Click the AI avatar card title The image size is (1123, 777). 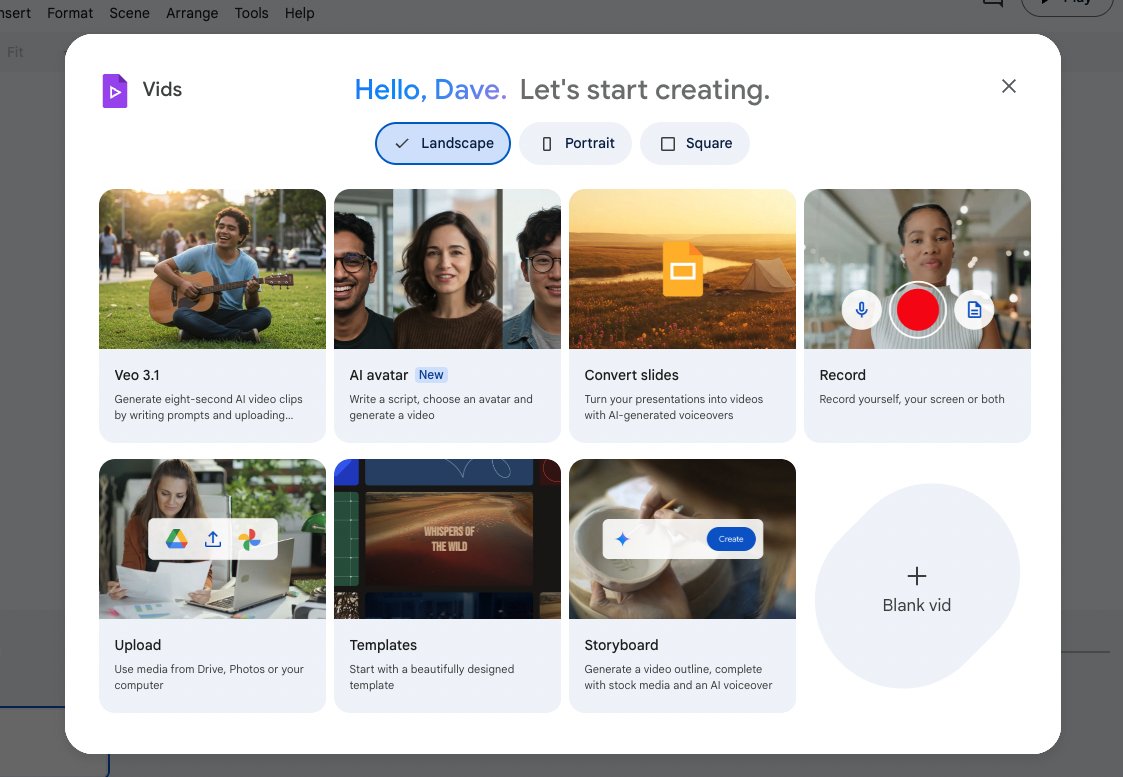click(x=378, y=375)
